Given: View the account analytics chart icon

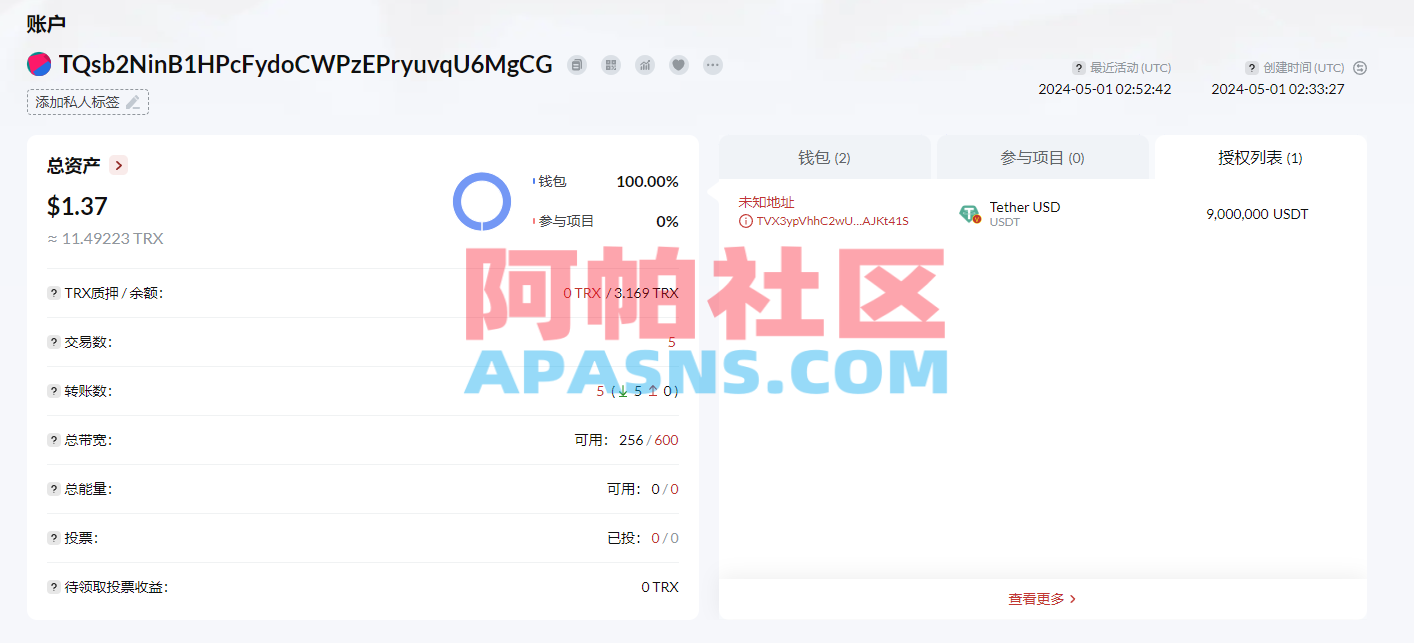Looking at the screenshot, I should pyautogui.click(x=644, y=64).
